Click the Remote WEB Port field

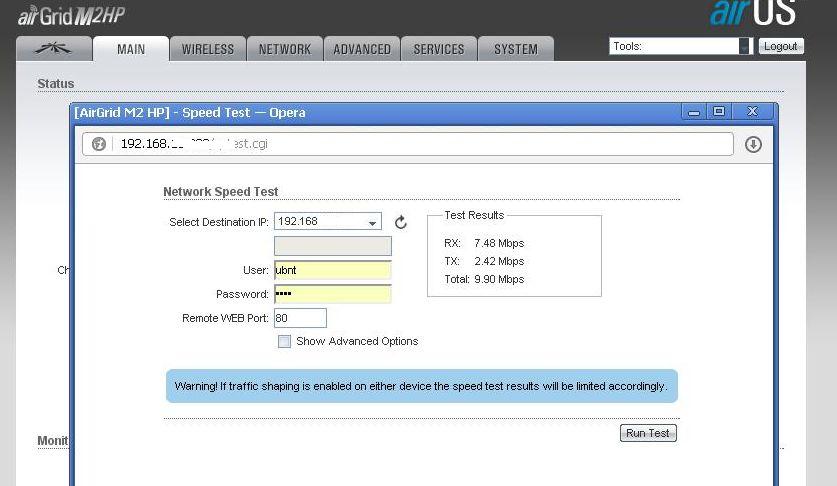click(300, 318)
